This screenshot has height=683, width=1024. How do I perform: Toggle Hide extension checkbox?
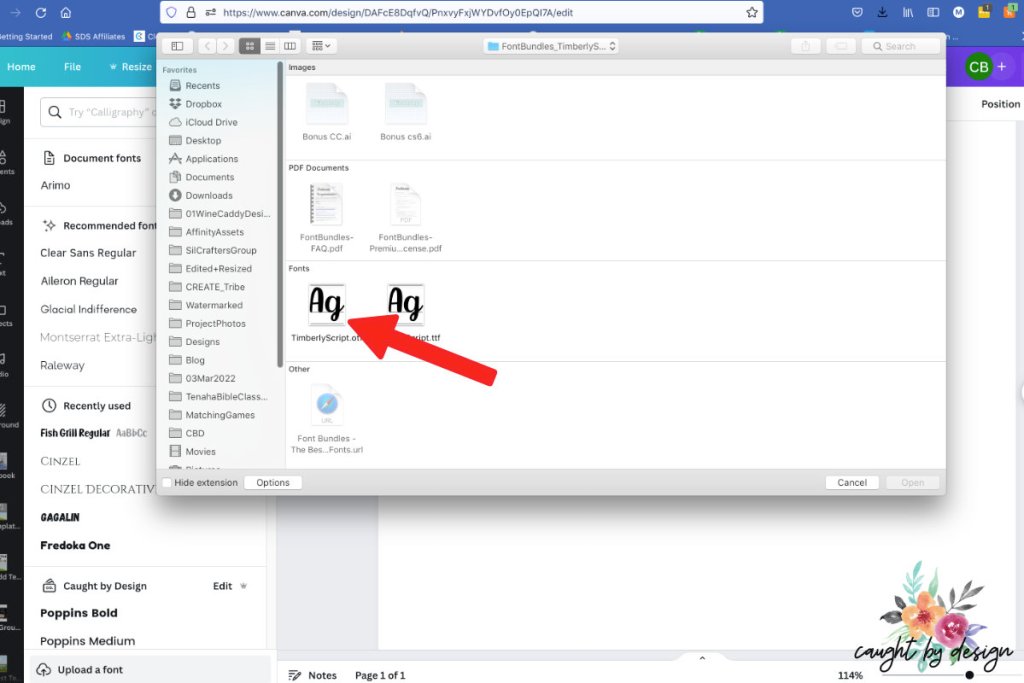tap(167, 483)
